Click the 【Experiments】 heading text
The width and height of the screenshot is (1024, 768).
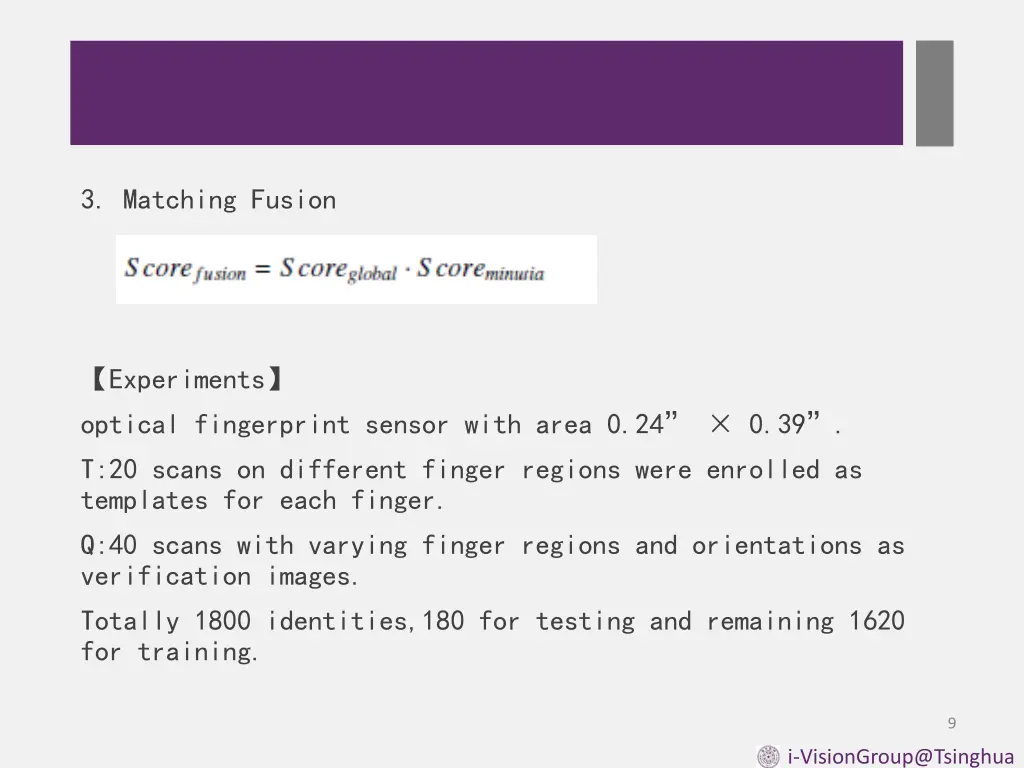pyautogui.click(x=186, y=379)
